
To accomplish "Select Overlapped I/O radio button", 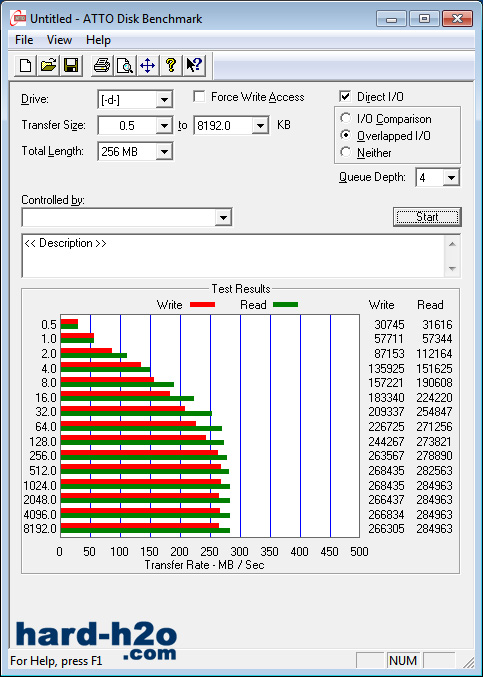I will [345, 135].
